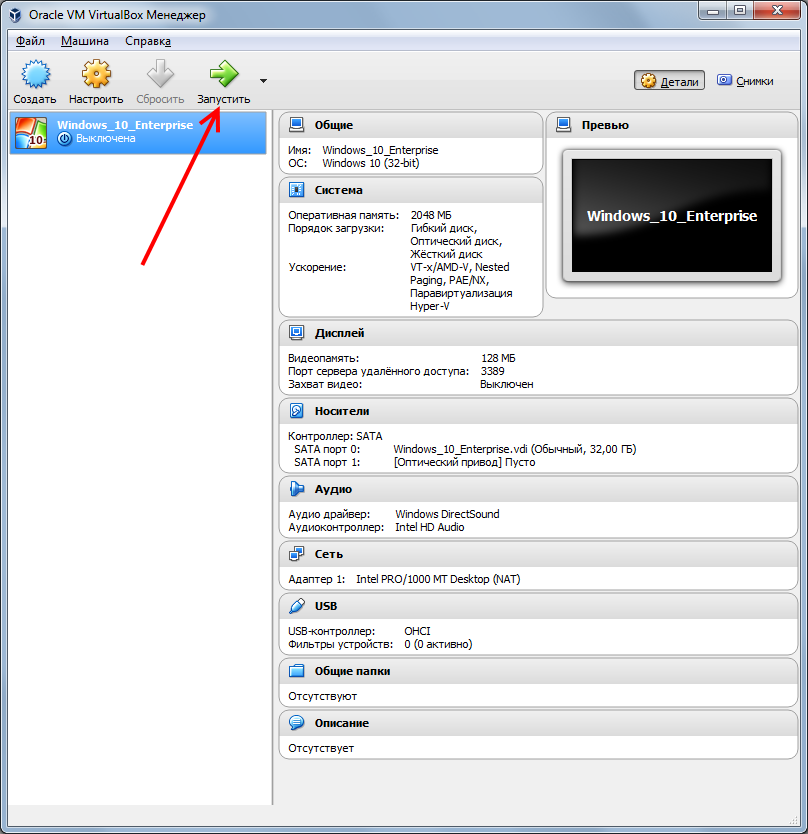Click the power state icon beside Выключена
Image resolution: width=808 pixels, height=834 pixels.
tap(64, 139)
